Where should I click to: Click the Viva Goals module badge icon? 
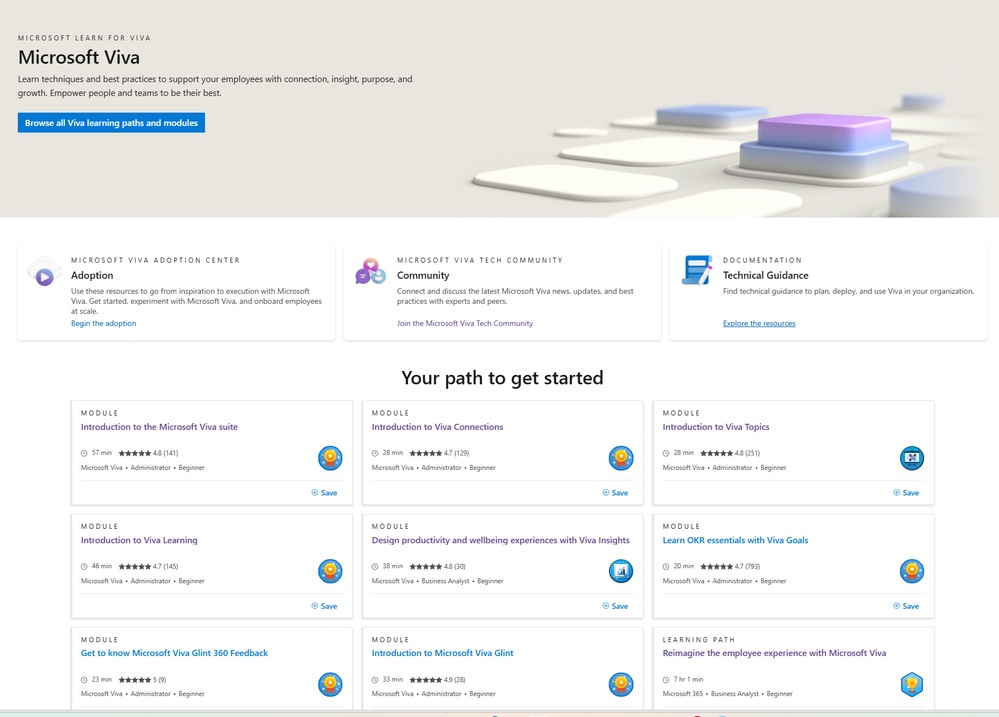(x=912, y=571)
